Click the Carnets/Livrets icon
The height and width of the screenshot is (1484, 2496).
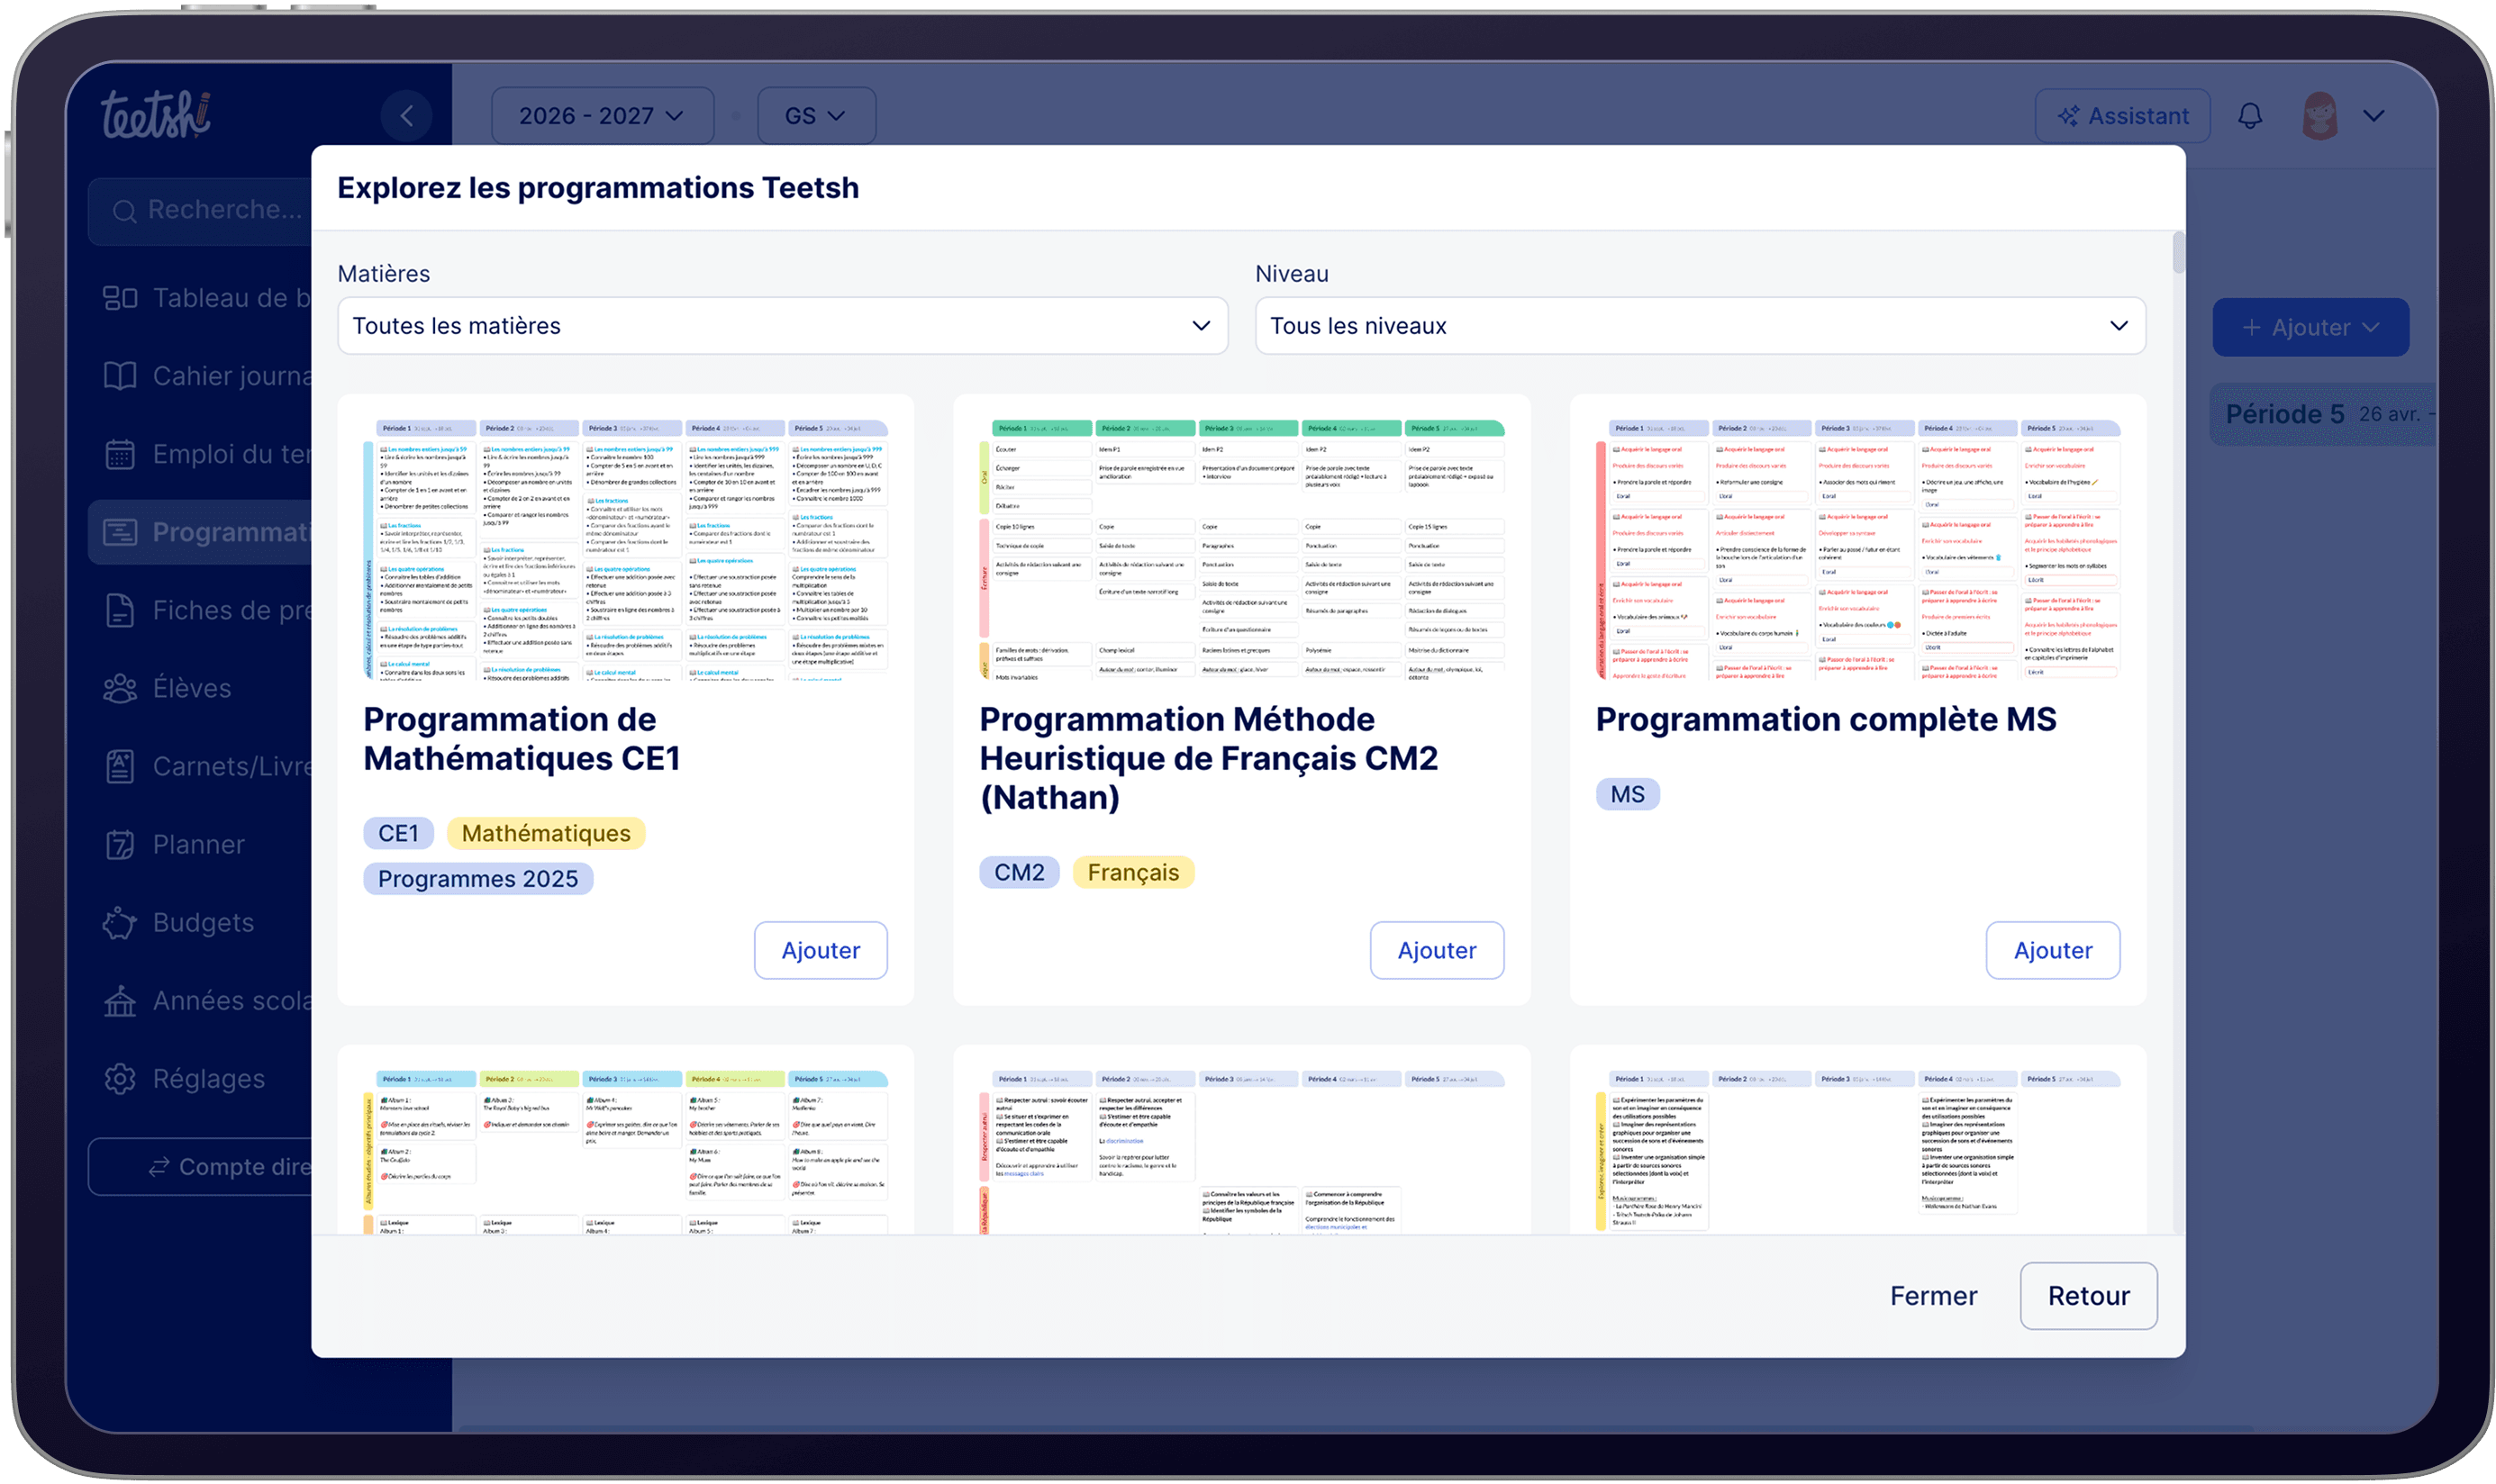pyautogui.click(x=120, y=766)
